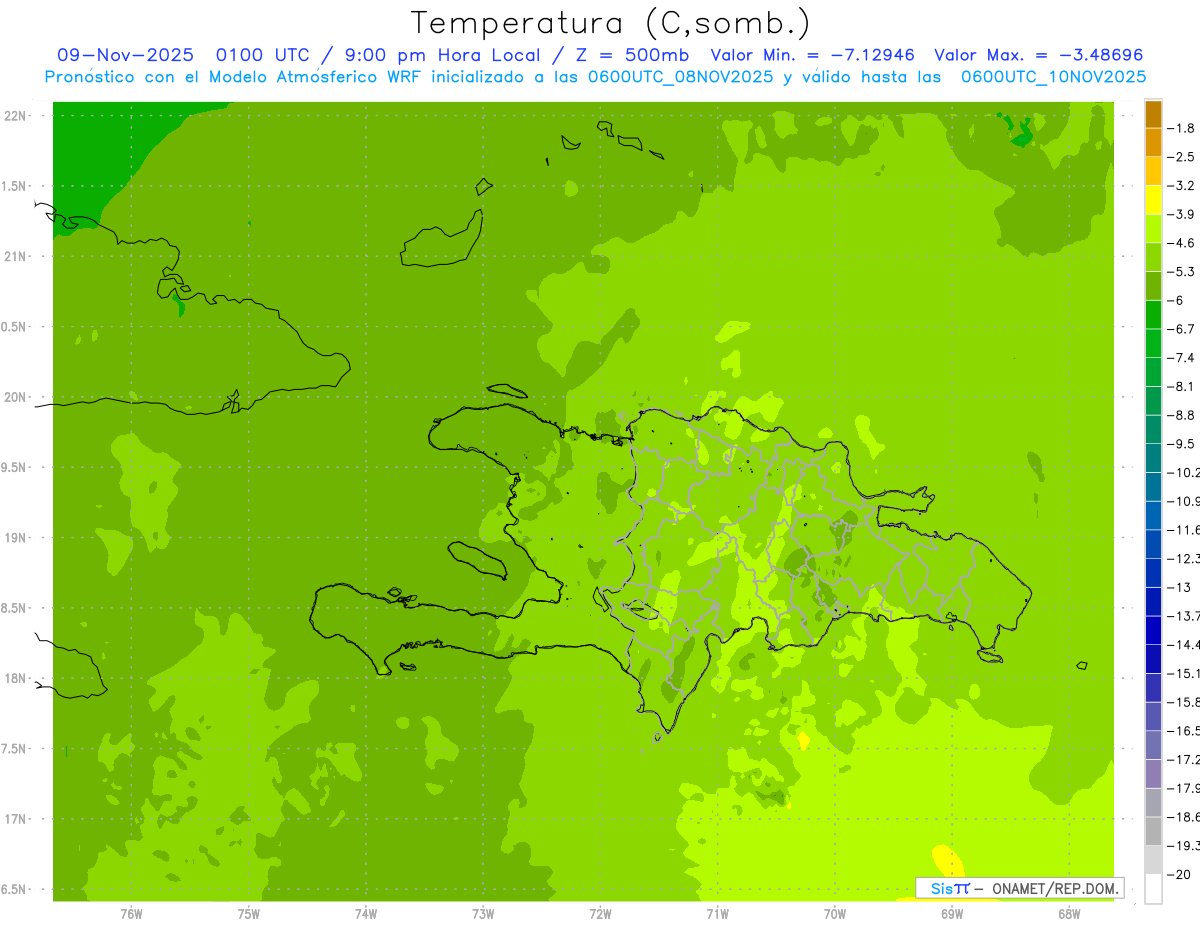This screenshot has height=927, width=1200.
Task: Click the blue swatch between -12.3 and -13
Action: (x=1153, y=573)
